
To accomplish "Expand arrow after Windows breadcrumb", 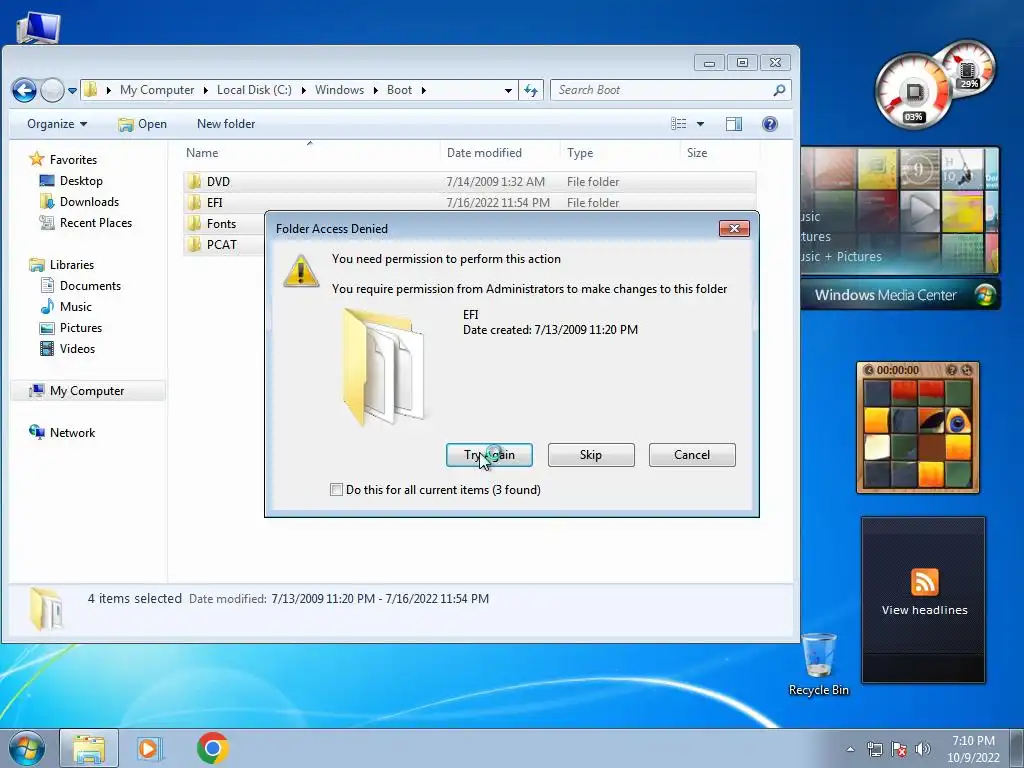I will tap(376, 90).
